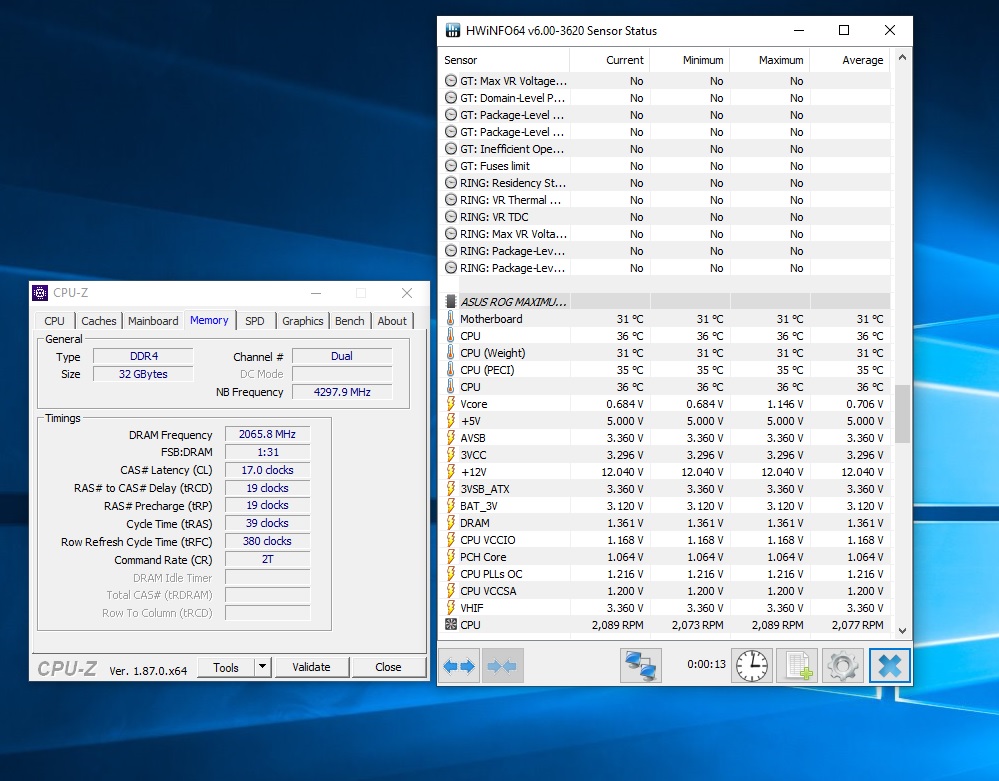Viewport: 999px width, 781px height.
Task: Open the Bench tab
Action: (350, 321)
